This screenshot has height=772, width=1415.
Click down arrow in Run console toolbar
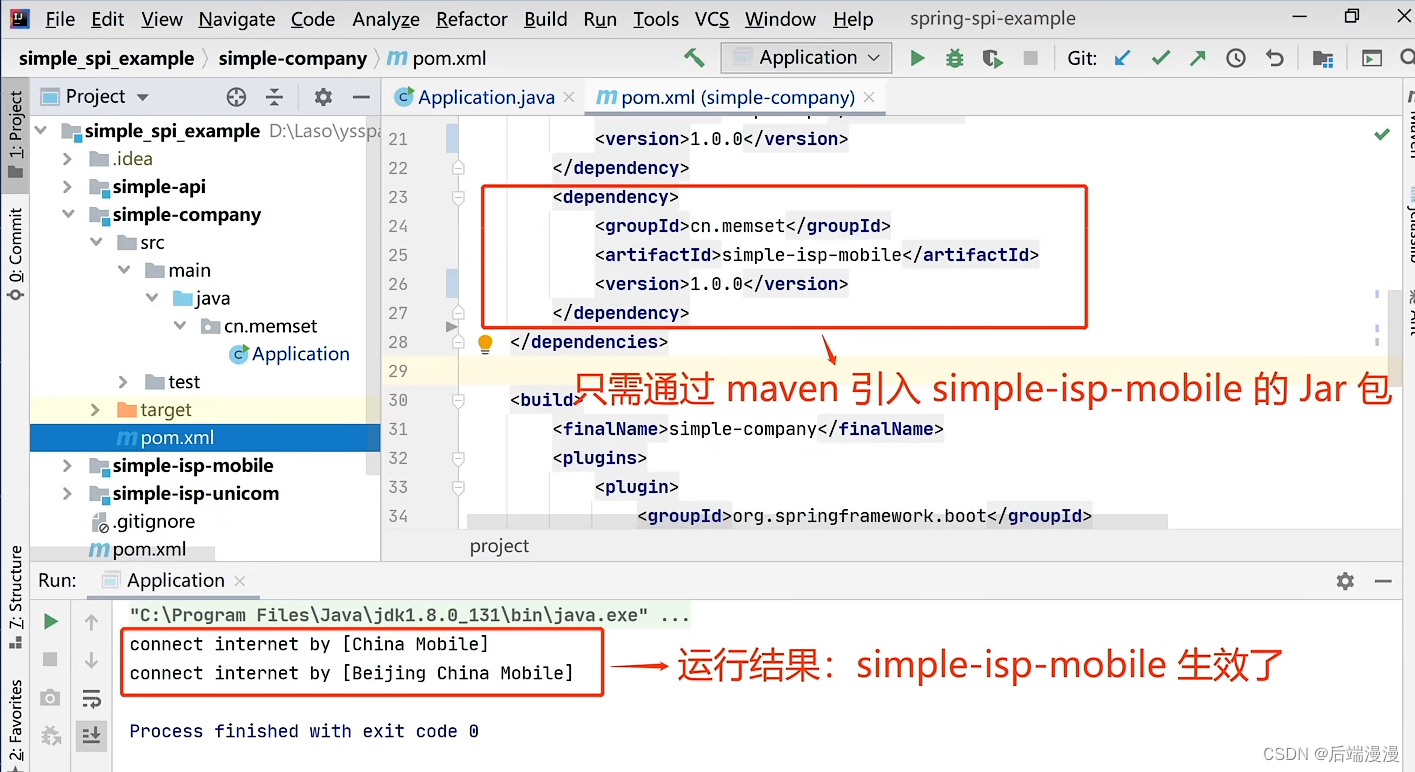click(91, 660)
